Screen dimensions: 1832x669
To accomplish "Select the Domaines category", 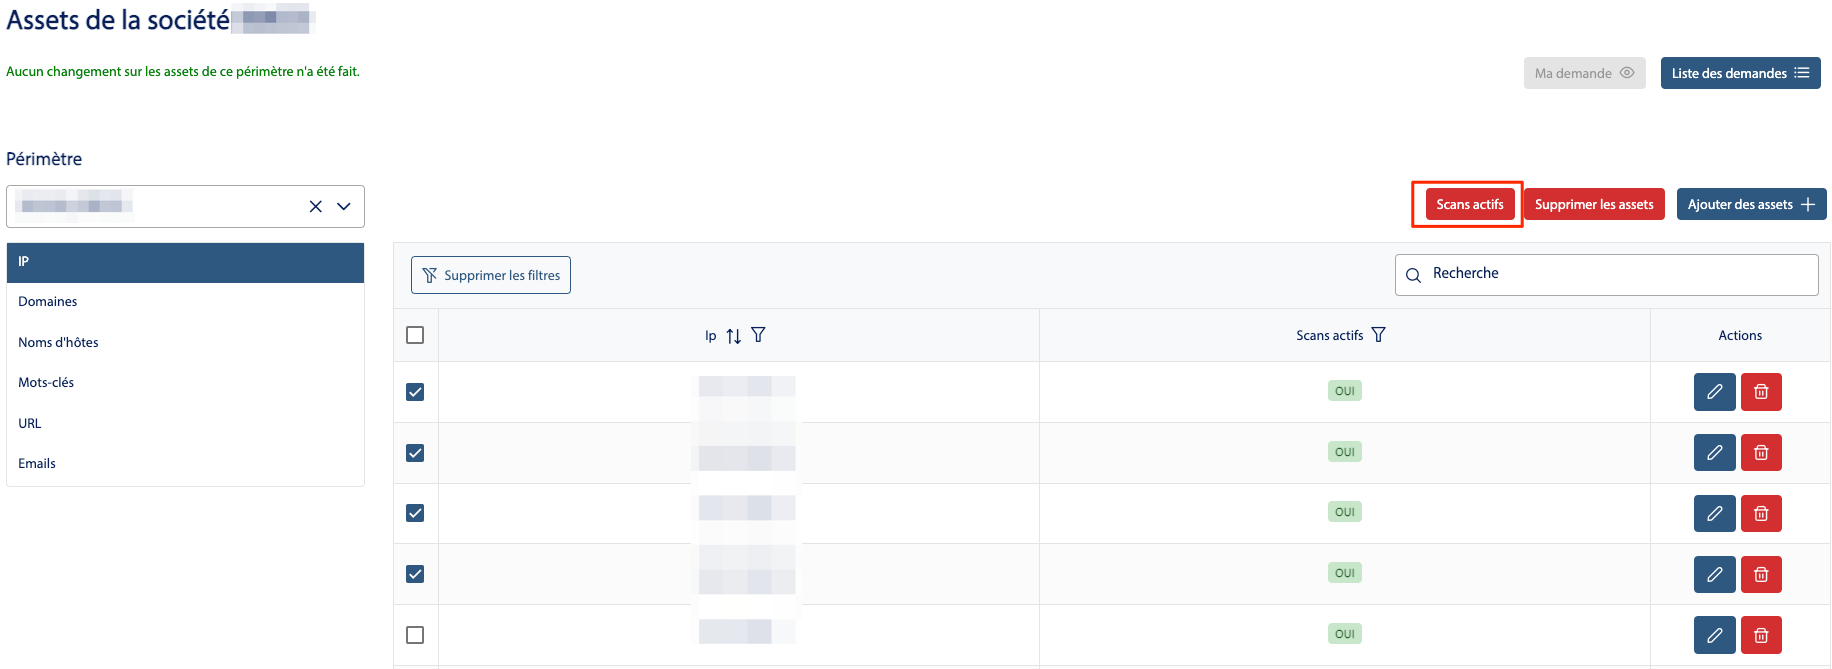I will tap(48, 302).
